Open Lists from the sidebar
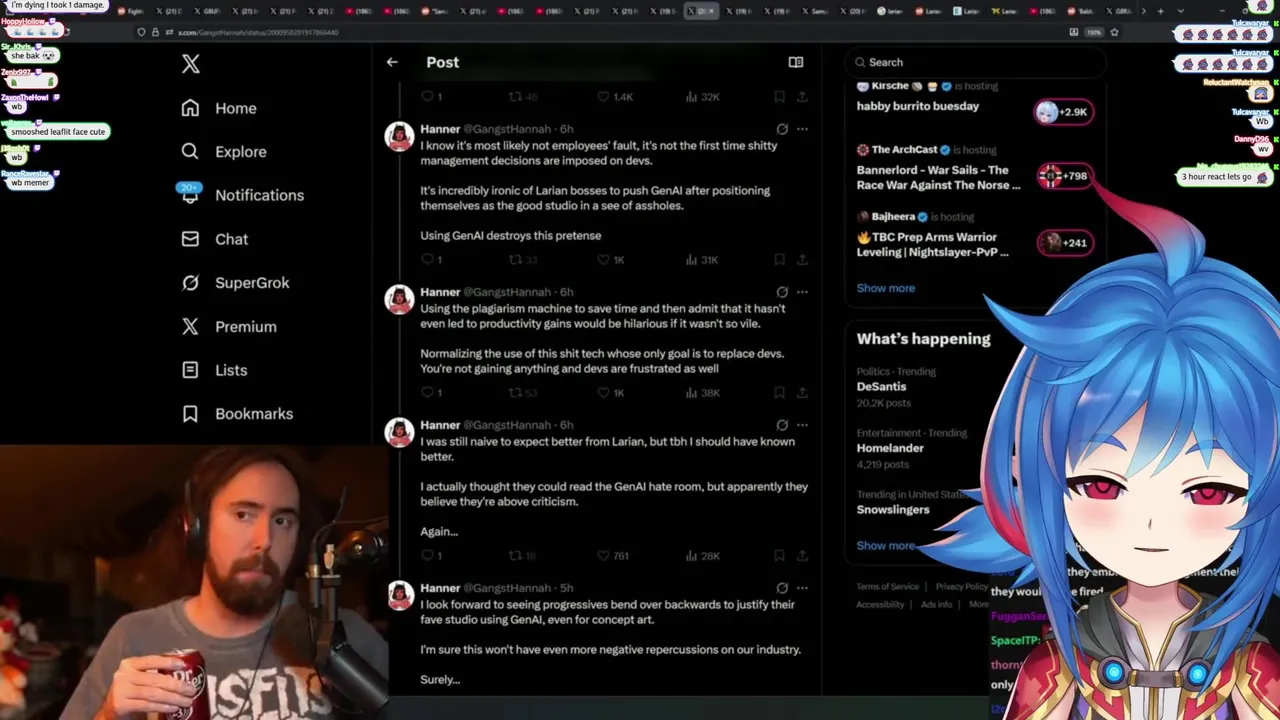 [214, 370]
